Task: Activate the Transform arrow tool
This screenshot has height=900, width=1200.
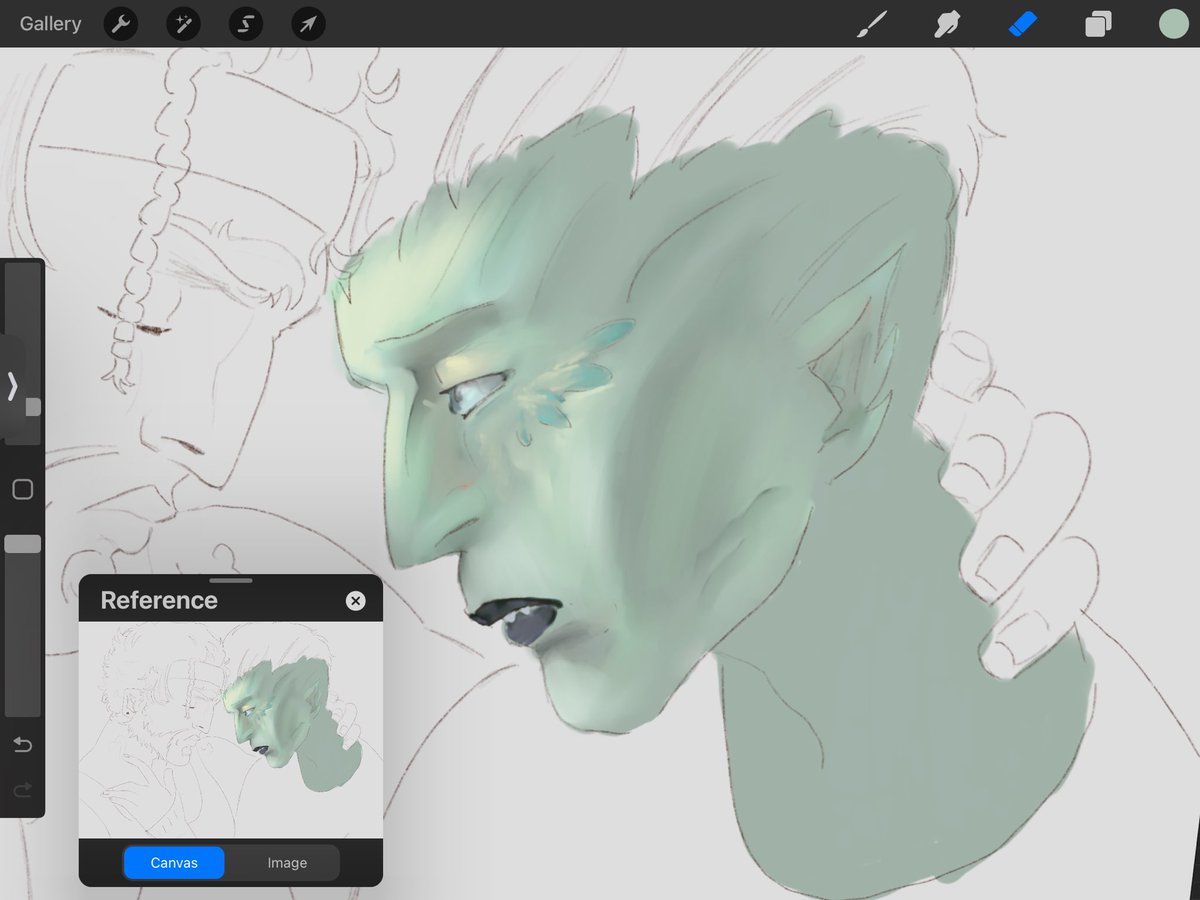Action: (308, 24)
